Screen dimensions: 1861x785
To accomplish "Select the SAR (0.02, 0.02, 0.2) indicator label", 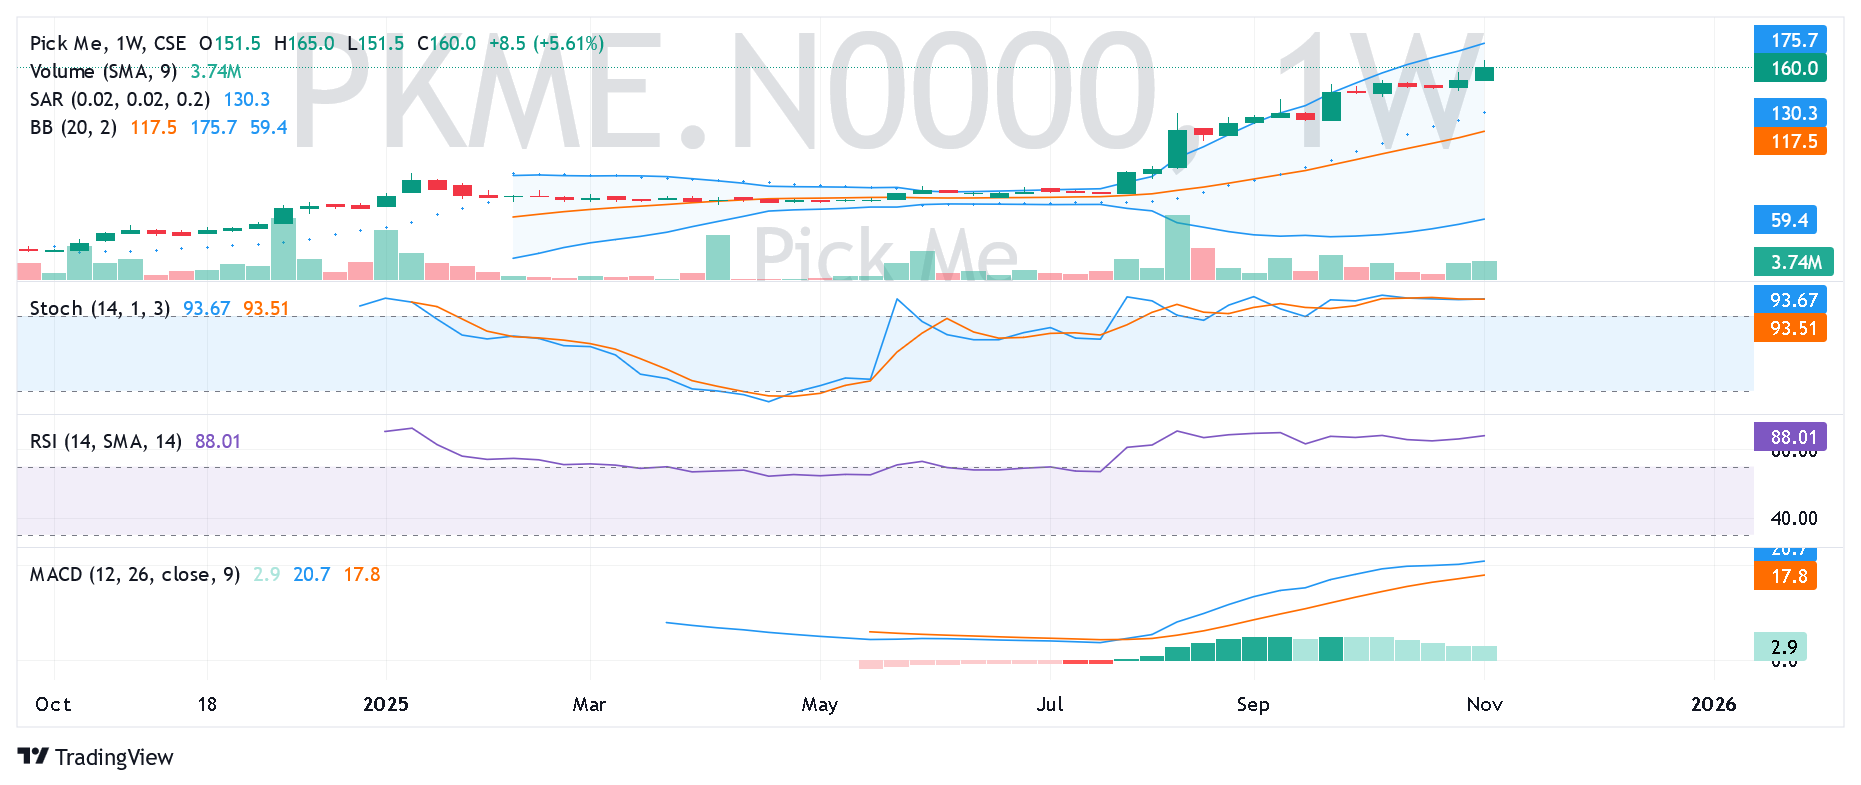I will coord(120,99).
